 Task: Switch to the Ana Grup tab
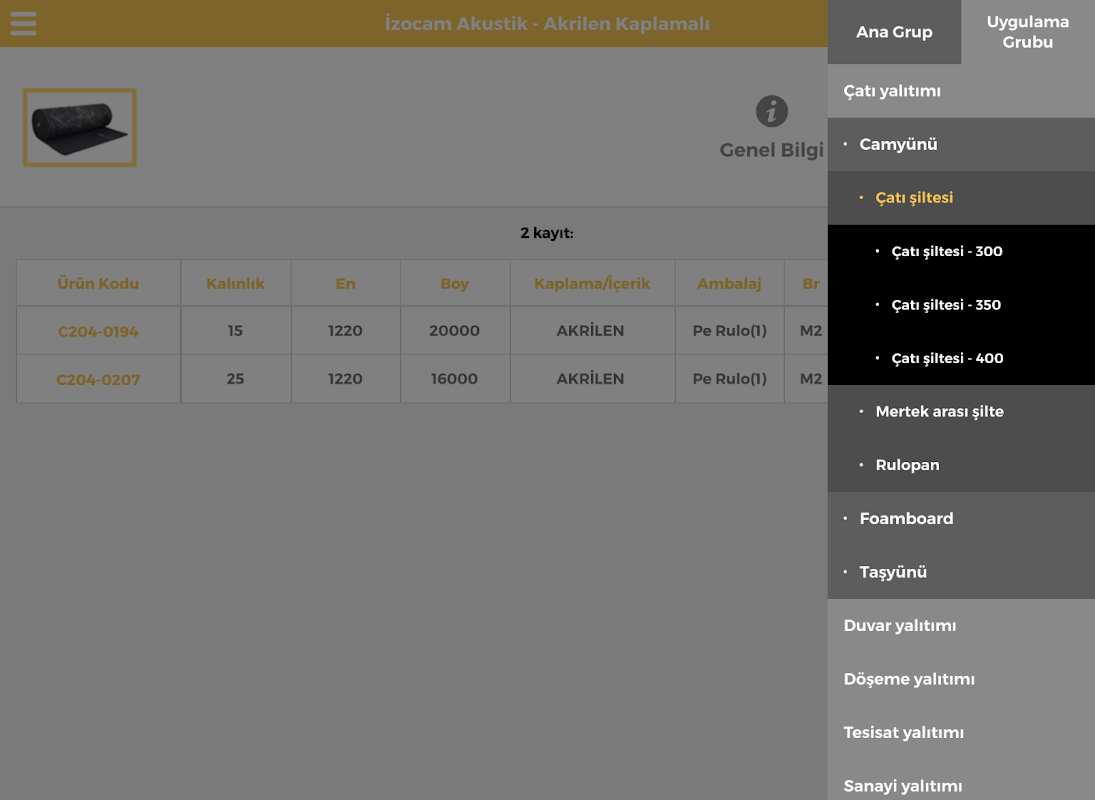tap(894, 32)
